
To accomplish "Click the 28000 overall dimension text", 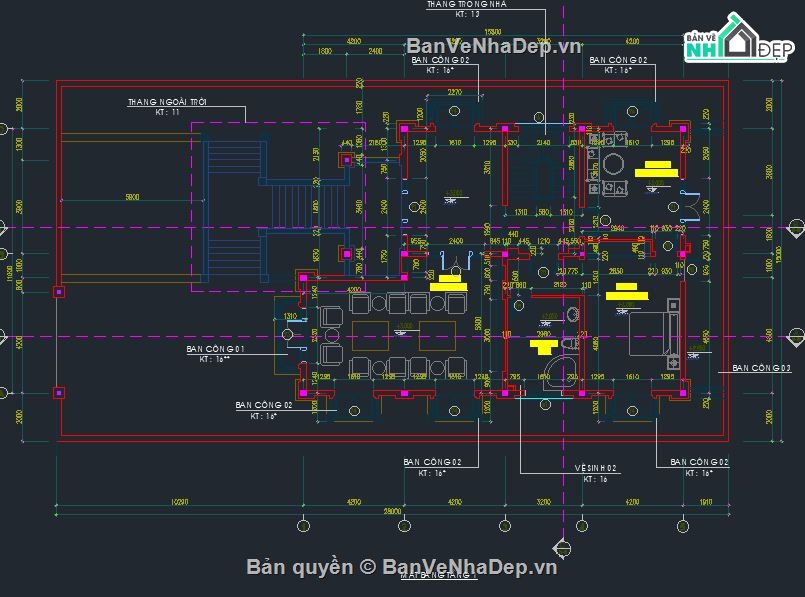I will point(392,512).
